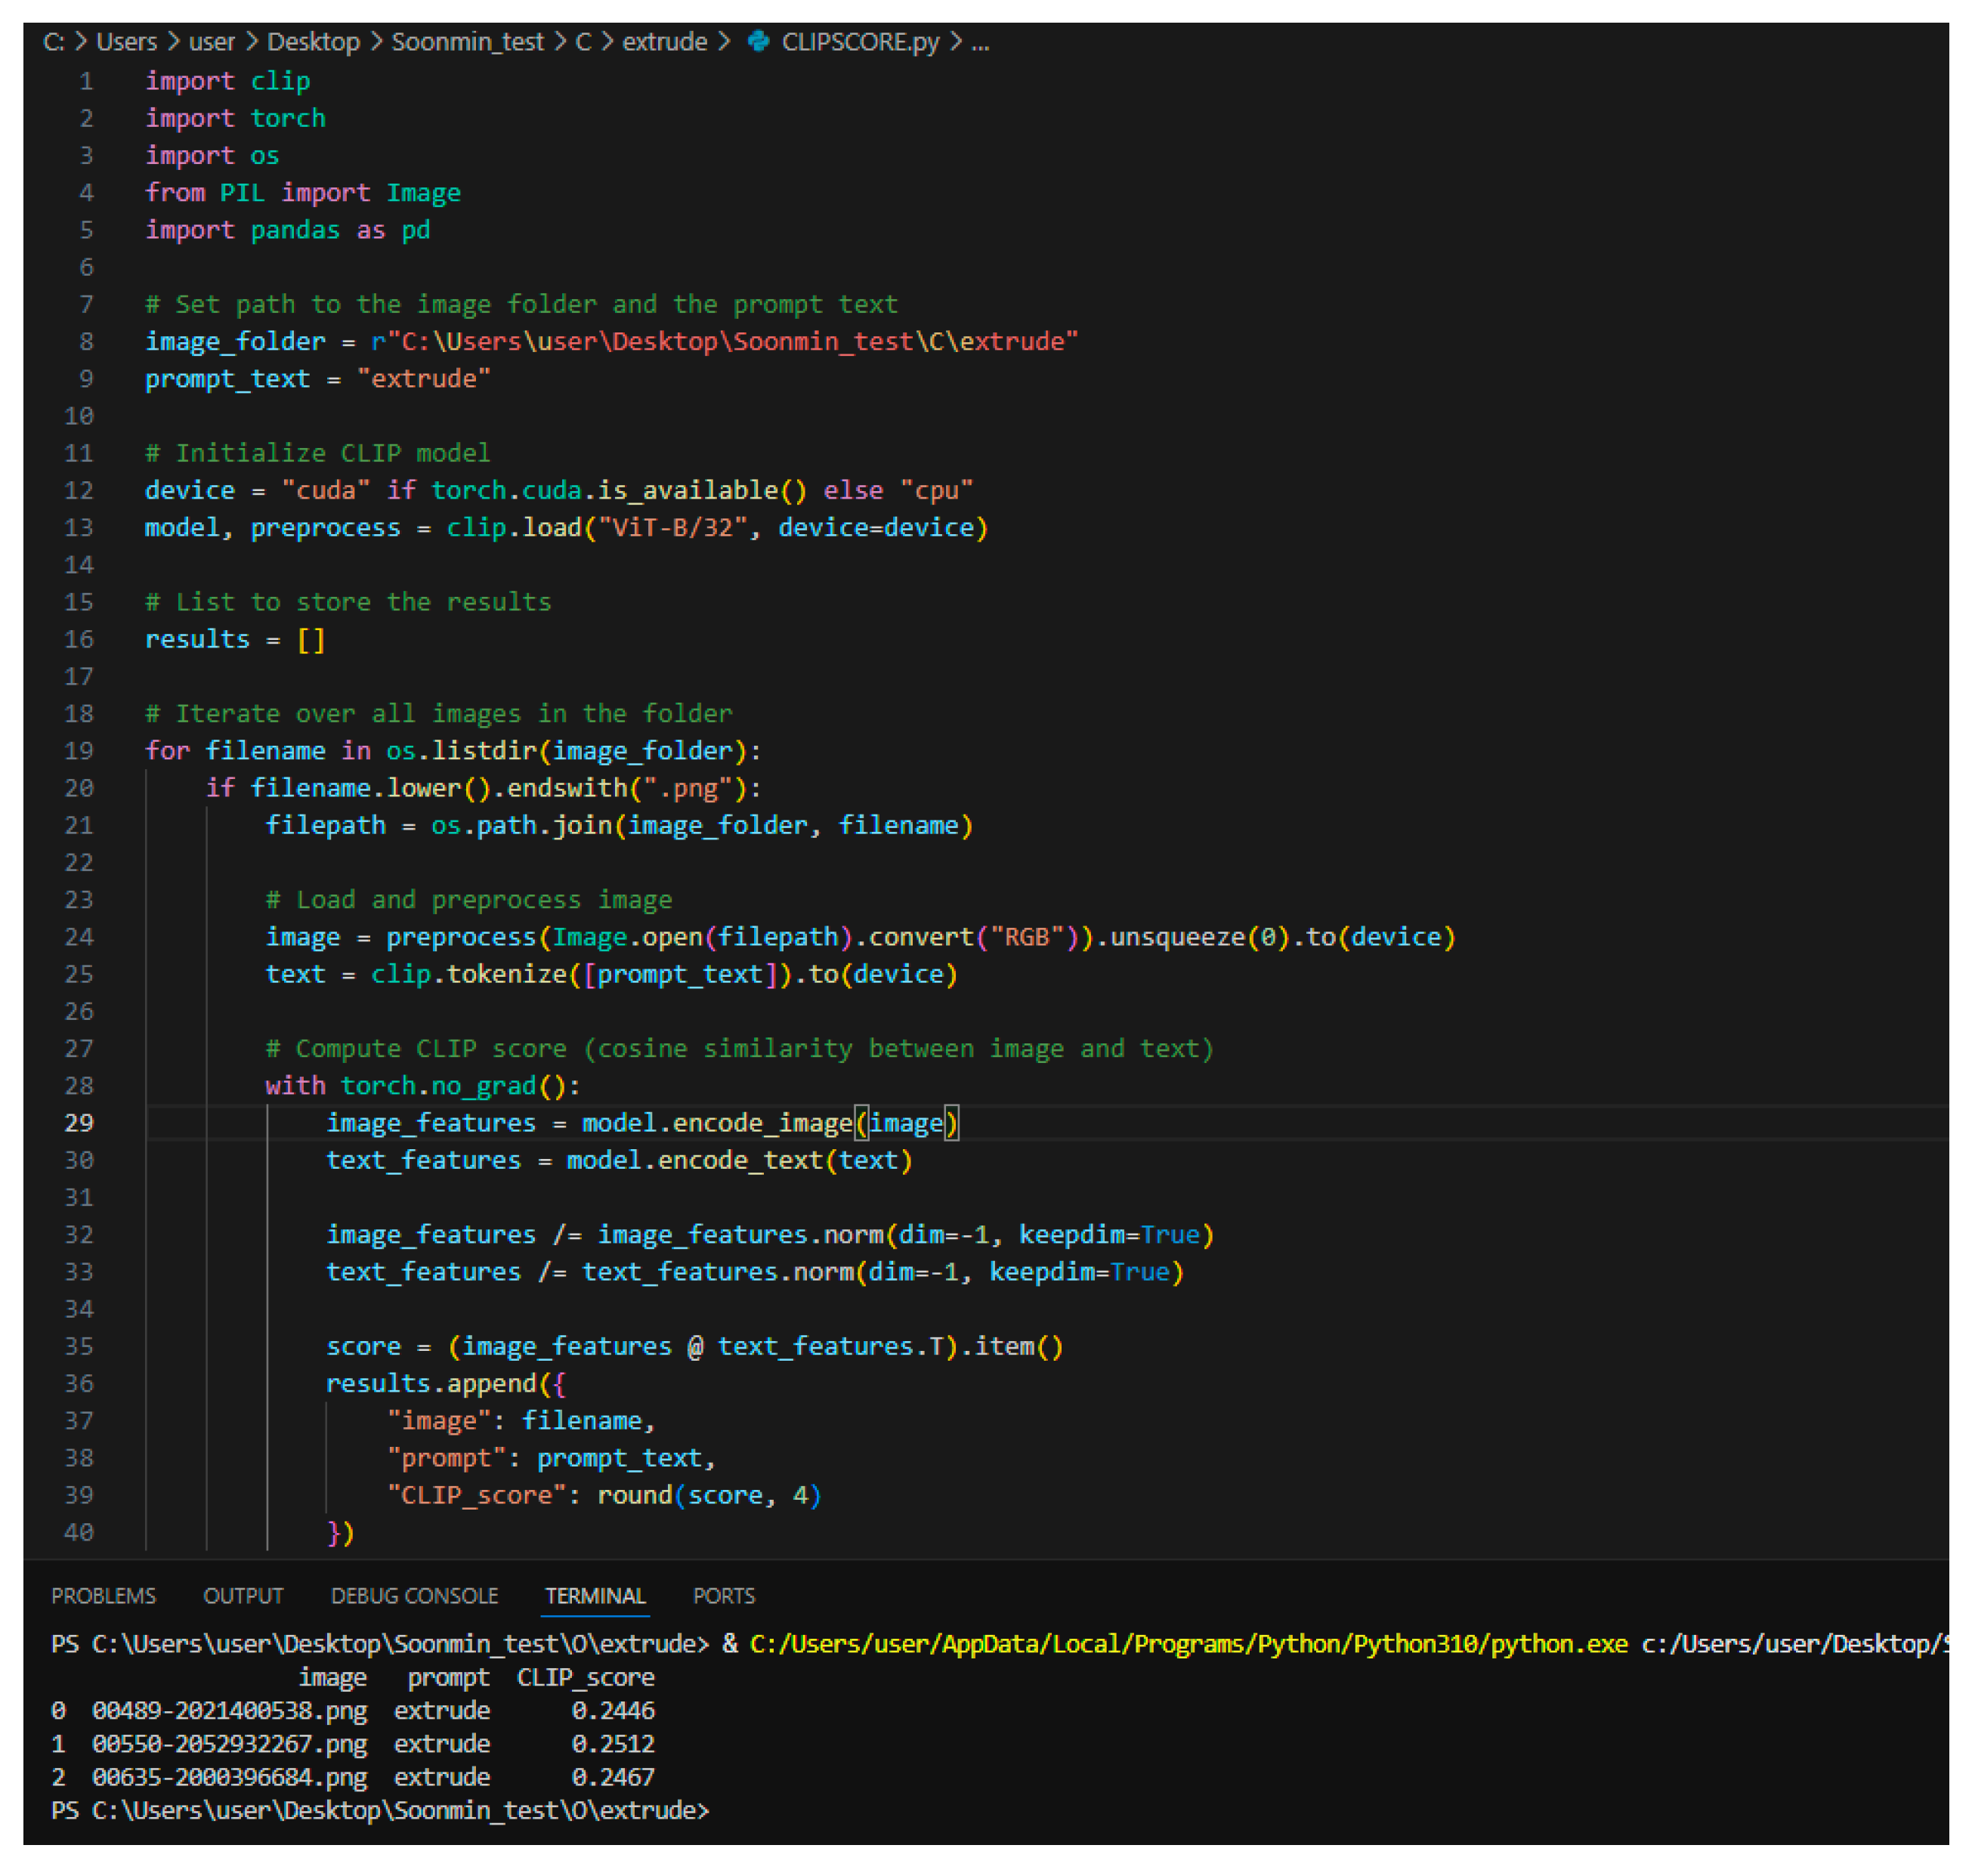Click line number 29 in the gutter
The image size is (1972, 1876).
pyautogui.click(x=79, y=1123)
